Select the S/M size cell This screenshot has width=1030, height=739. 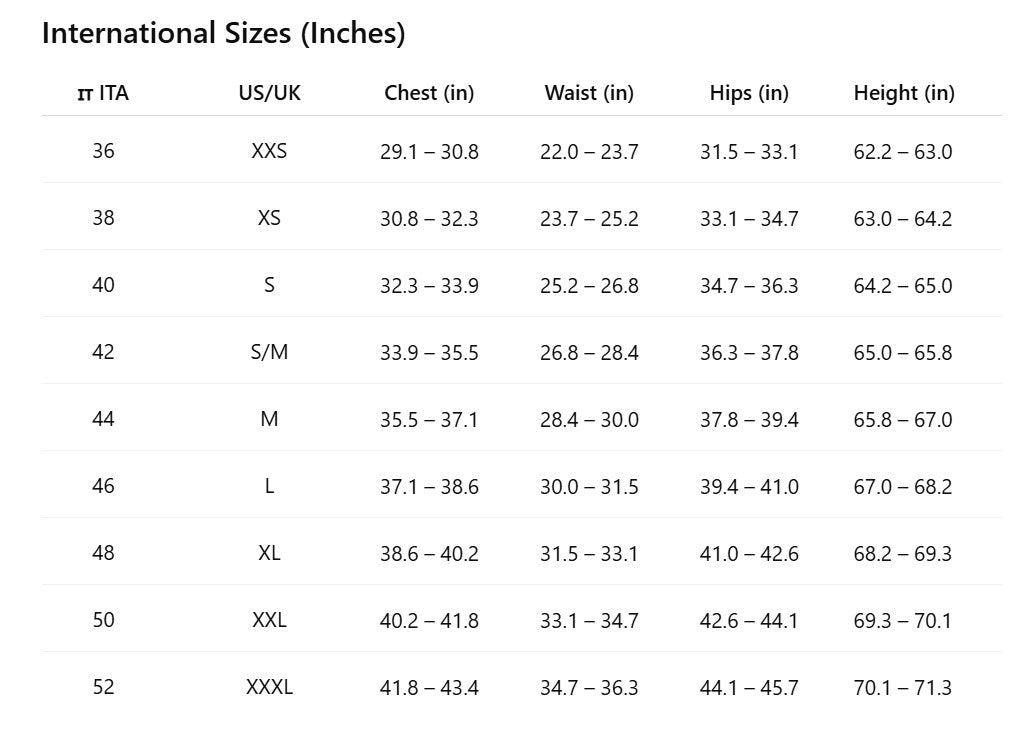pos(269,352)
